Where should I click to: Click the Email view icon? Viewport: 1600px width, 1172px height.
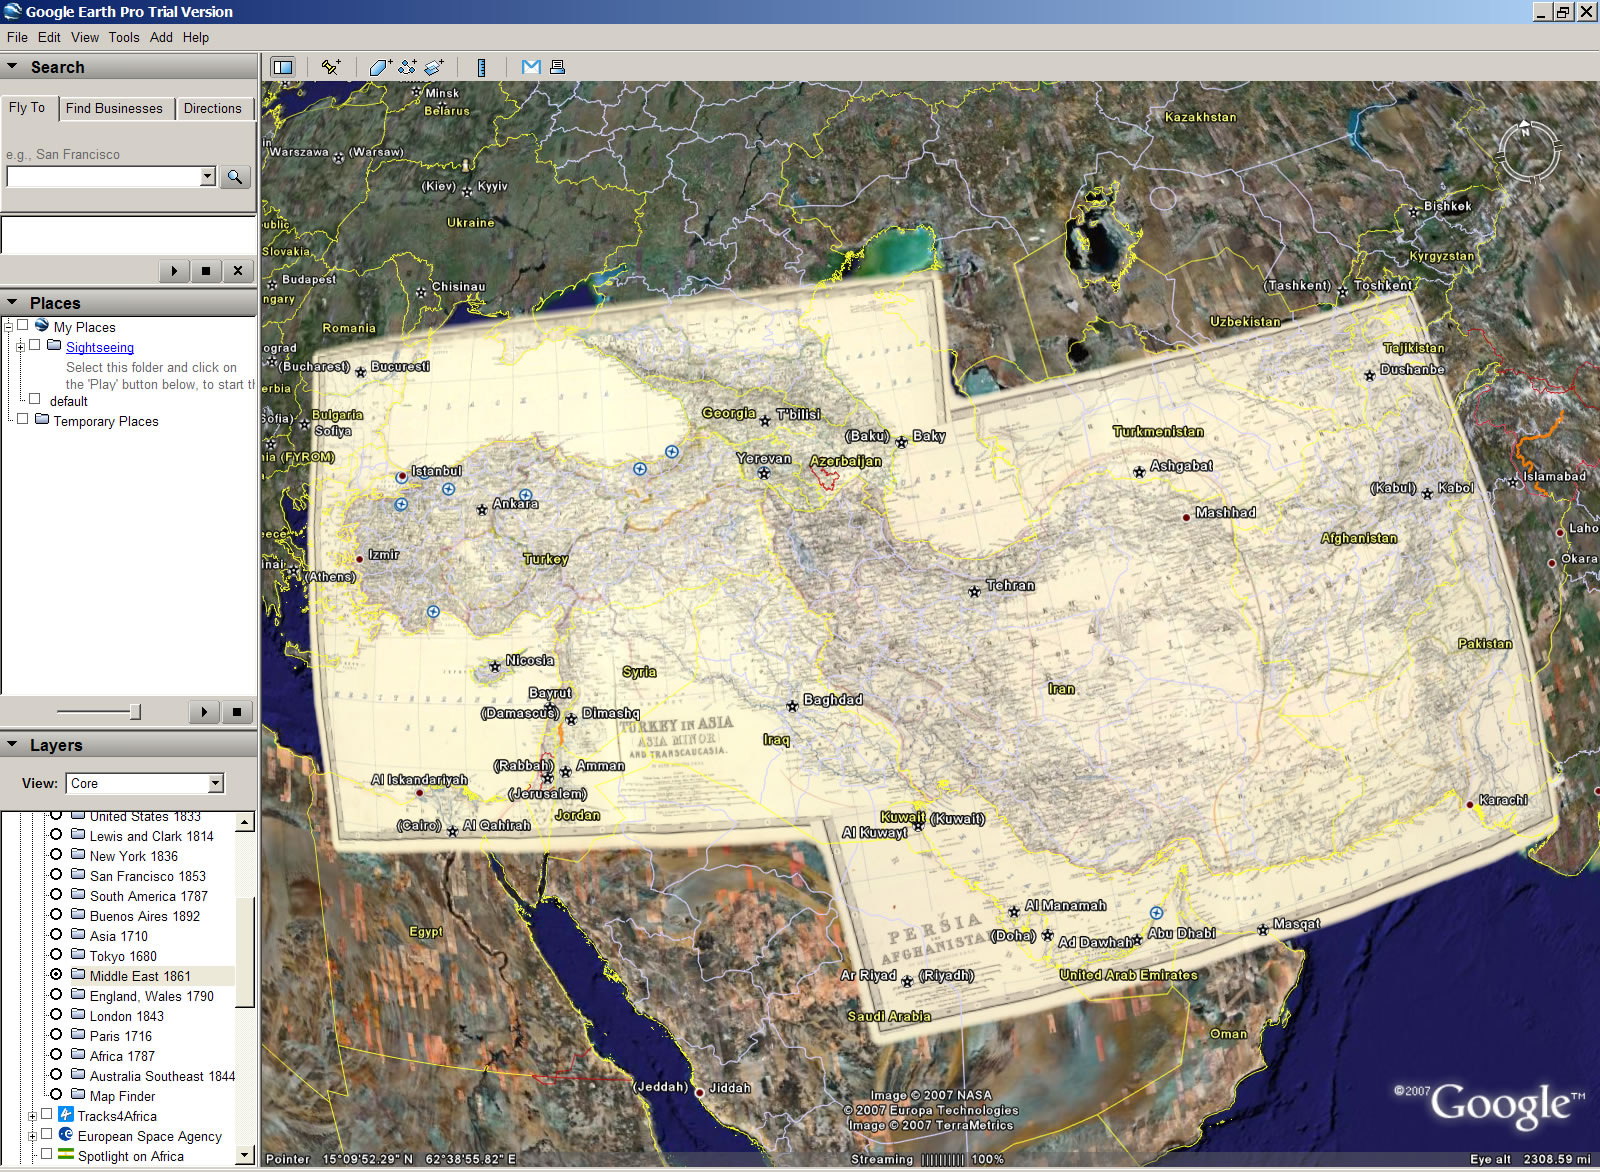pyautogui.click(x=530, y=66)
